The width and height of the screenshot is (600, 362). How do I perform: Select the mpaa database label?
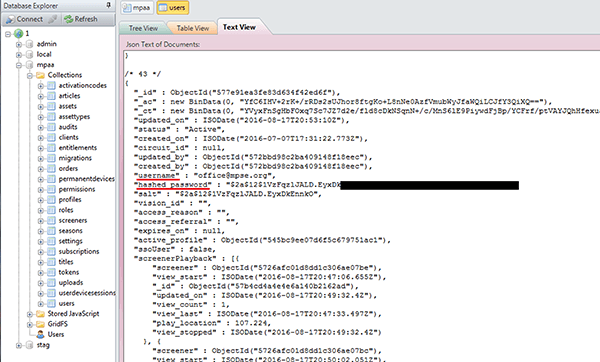coord(45,65)
